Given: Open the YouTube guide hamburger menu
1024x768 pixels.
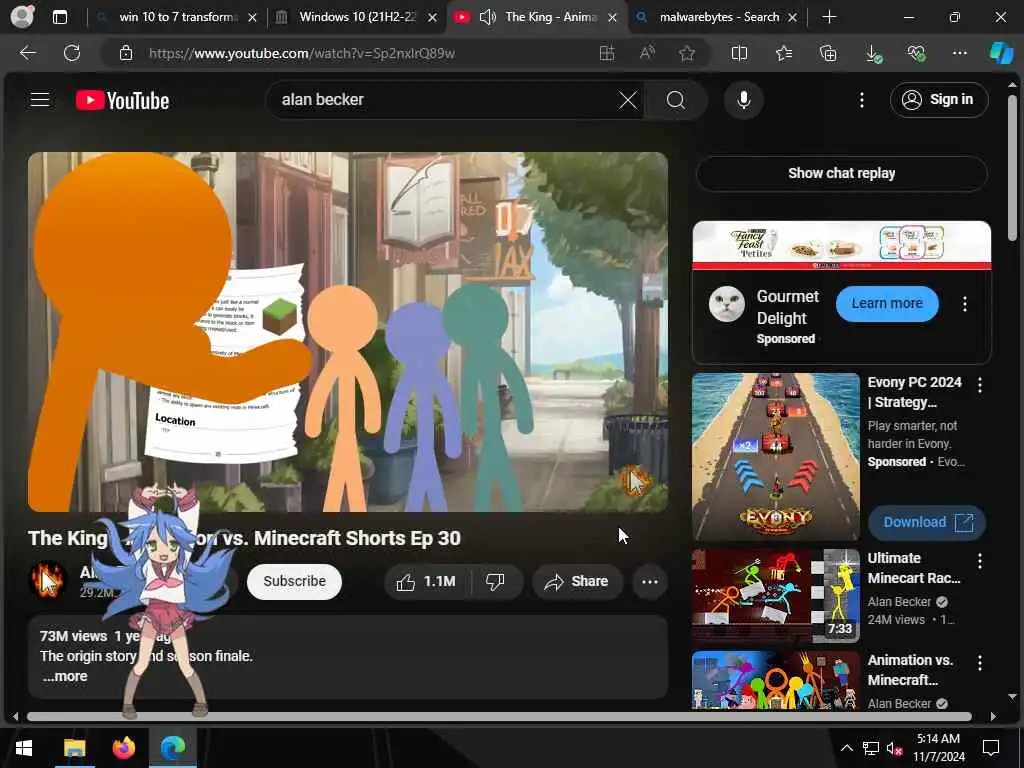Looking at the screenshot, I should (40, 99).
